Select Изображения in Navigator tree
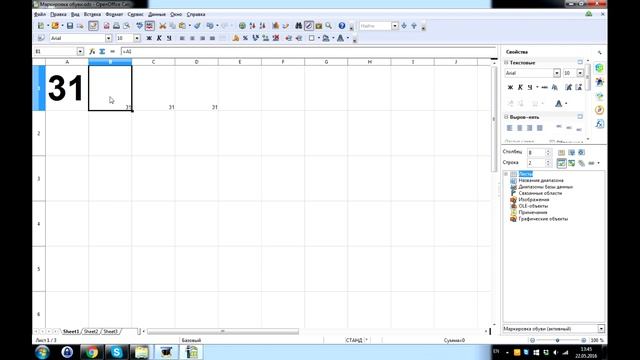Image resolution: width=640 pixels, height=360 pixels. (x=533, y=200)
